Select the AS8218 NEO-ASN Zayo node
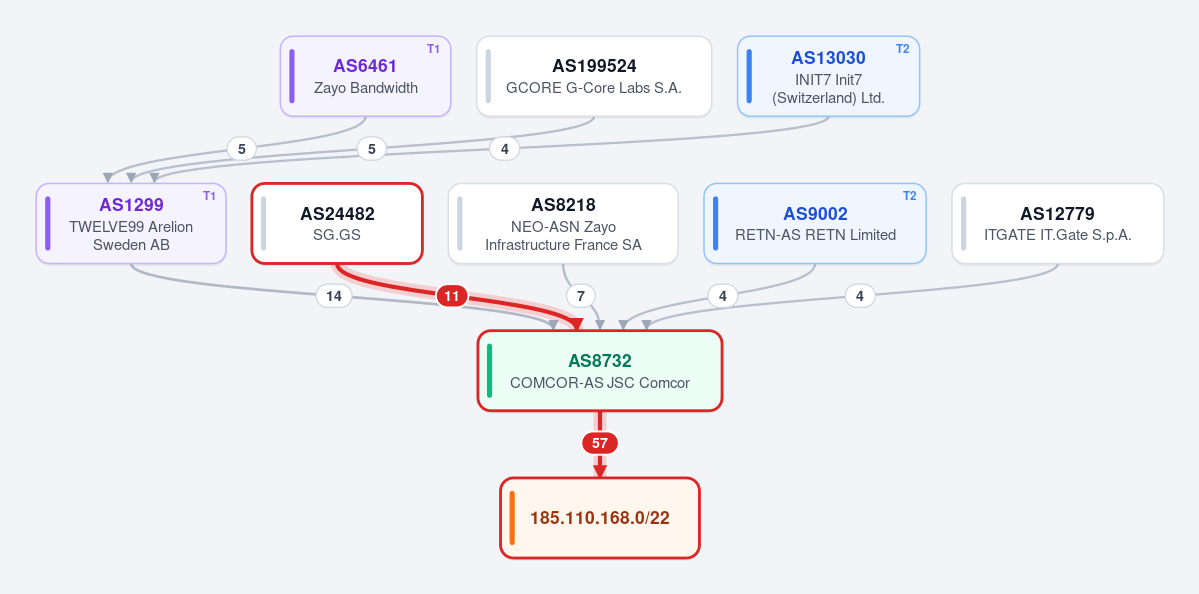This screenshot has height=594, width=1199. pyautogui.click(x=563, y=223)
